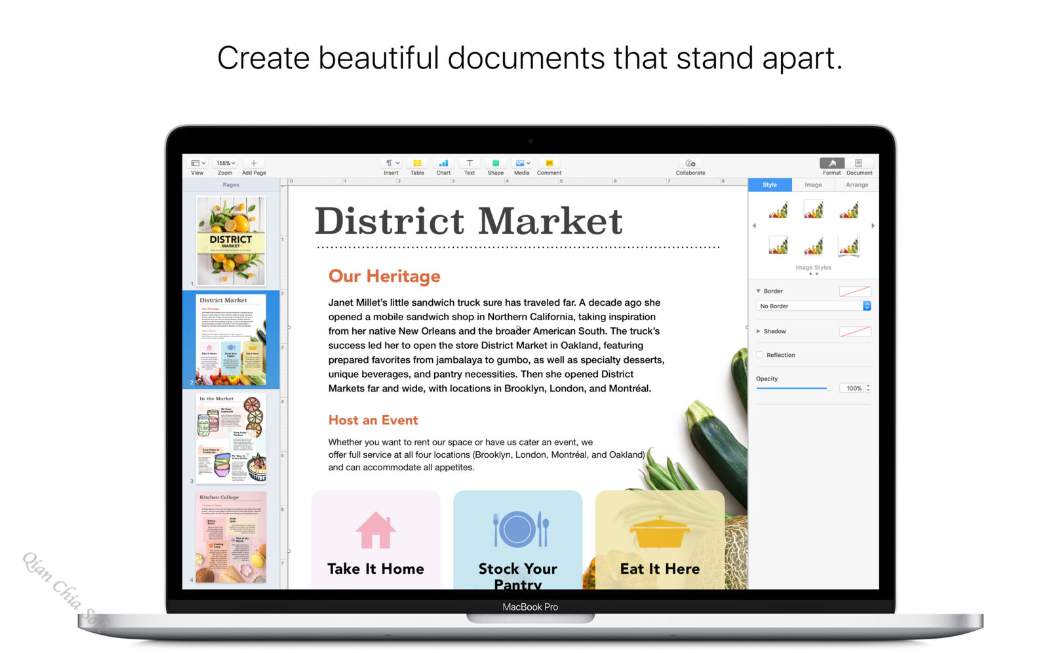Click the Shadow preview swatch
The height and width of the screenshot is (653, 1054).
pyautogui.click(x=855, y=331)
